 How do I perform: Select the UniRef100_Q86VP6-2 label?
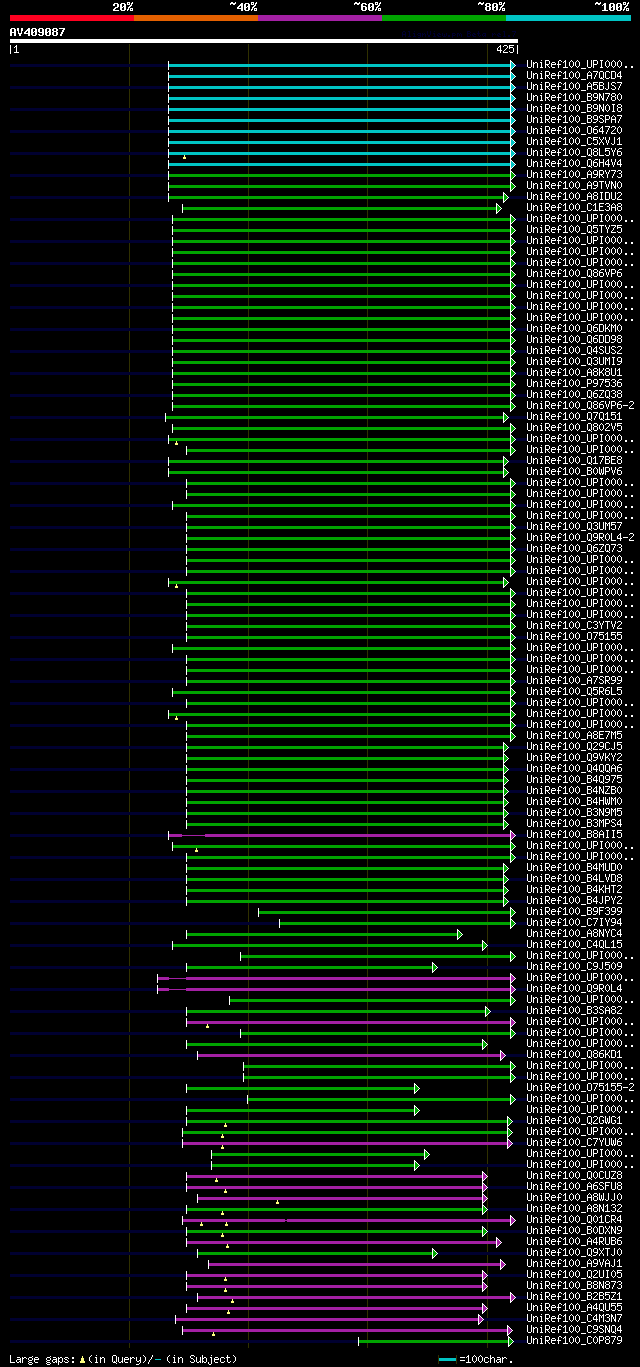pos(580,405)
